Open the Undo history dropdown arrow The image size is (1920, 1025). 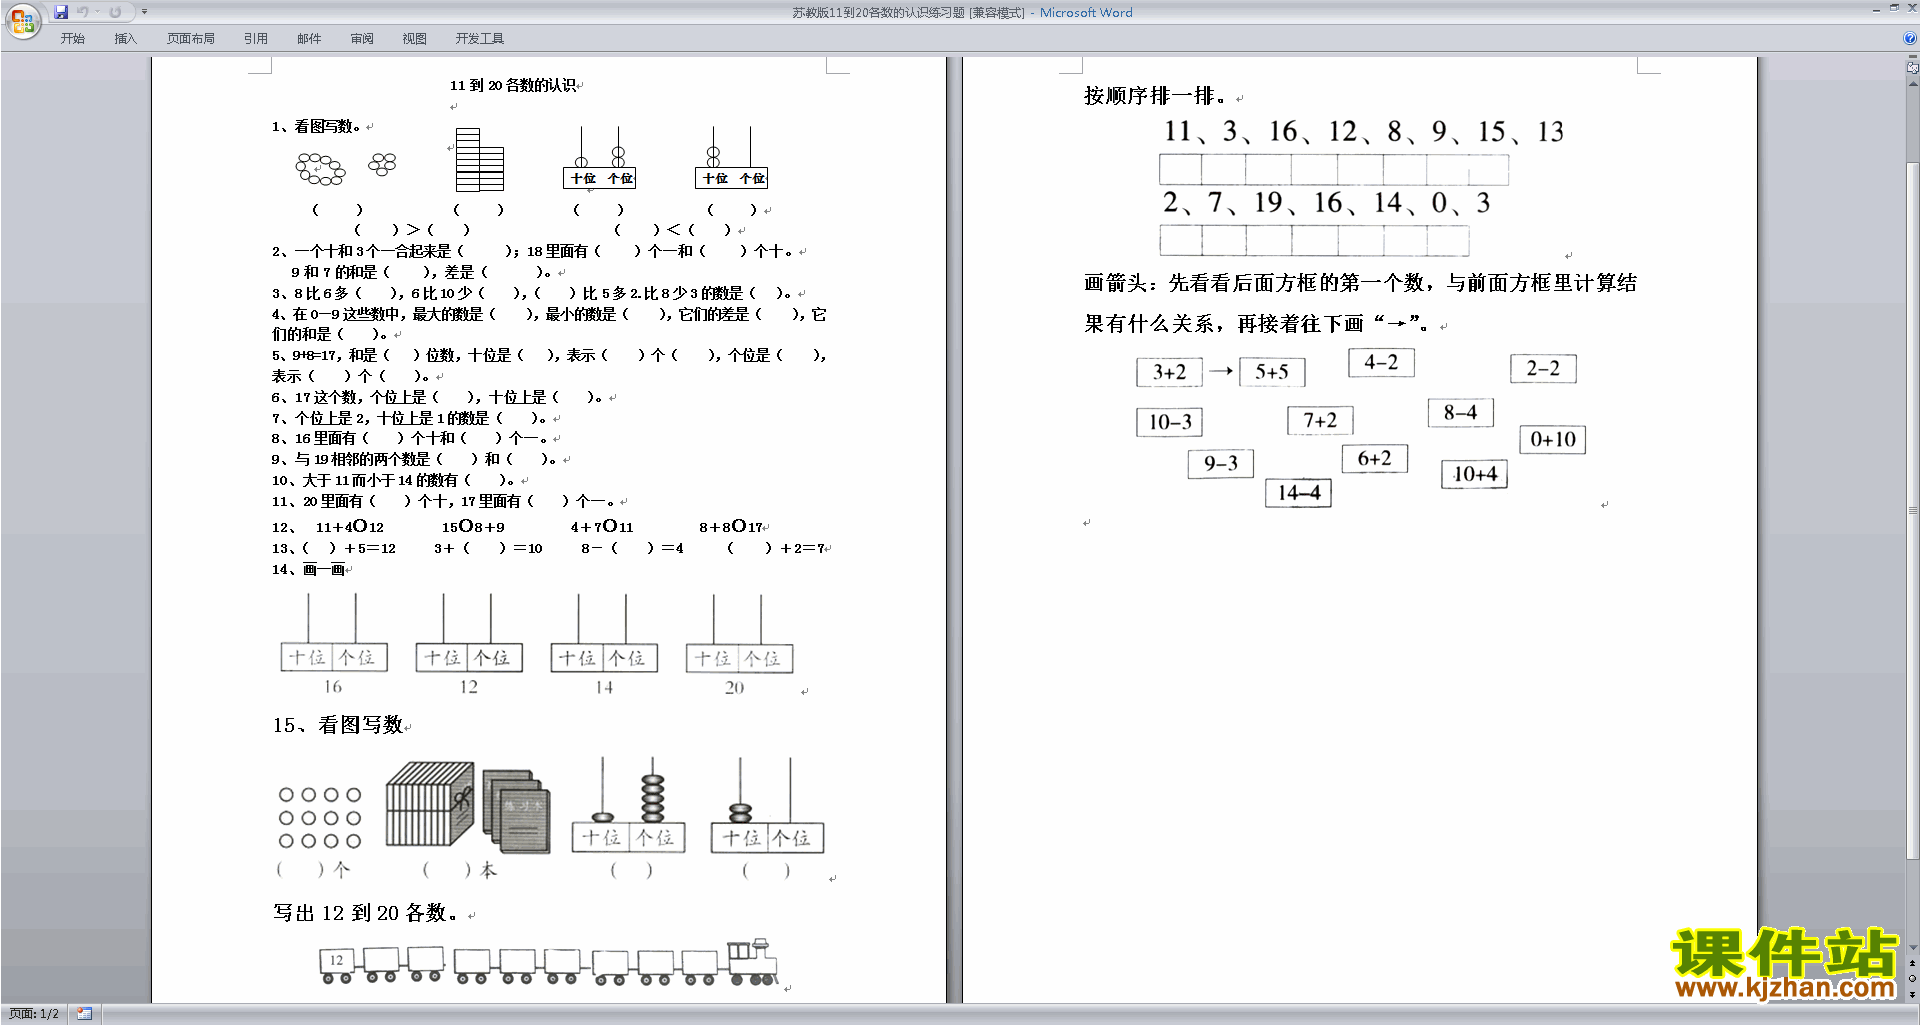click(97, 12)
